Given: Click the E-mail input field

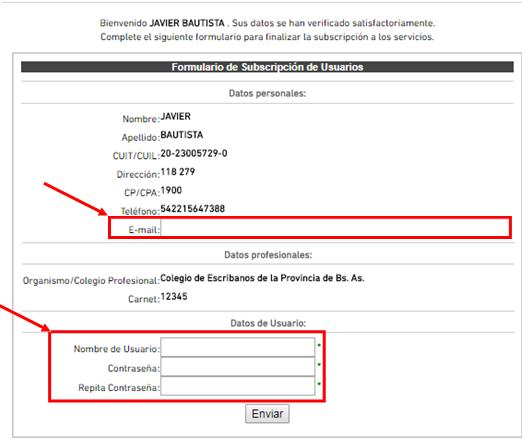Looking at the screenshot, I should point(335,228).
